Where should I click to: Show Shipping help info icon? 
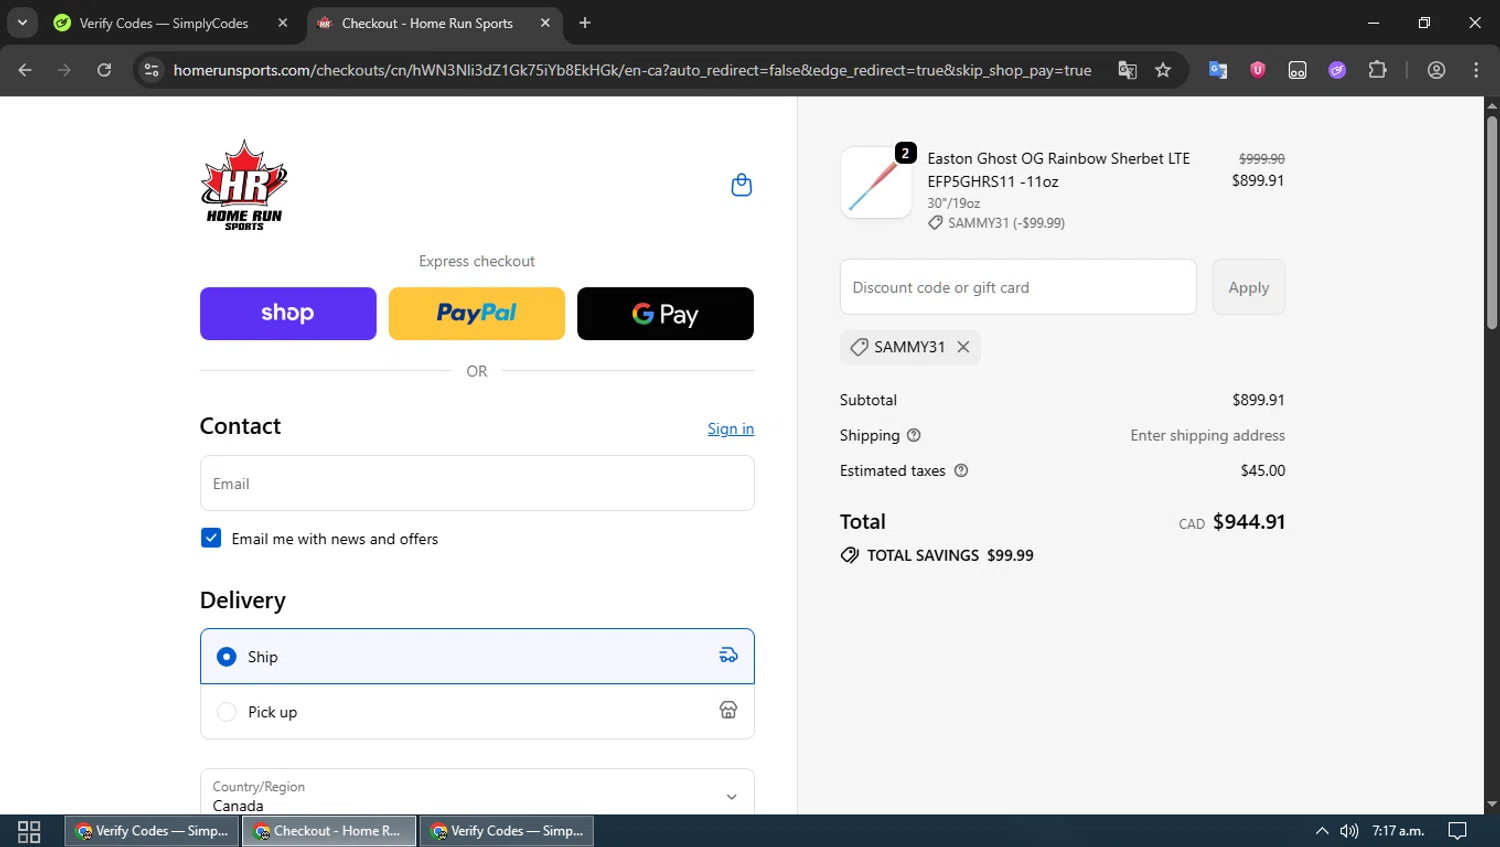point(913,435)
